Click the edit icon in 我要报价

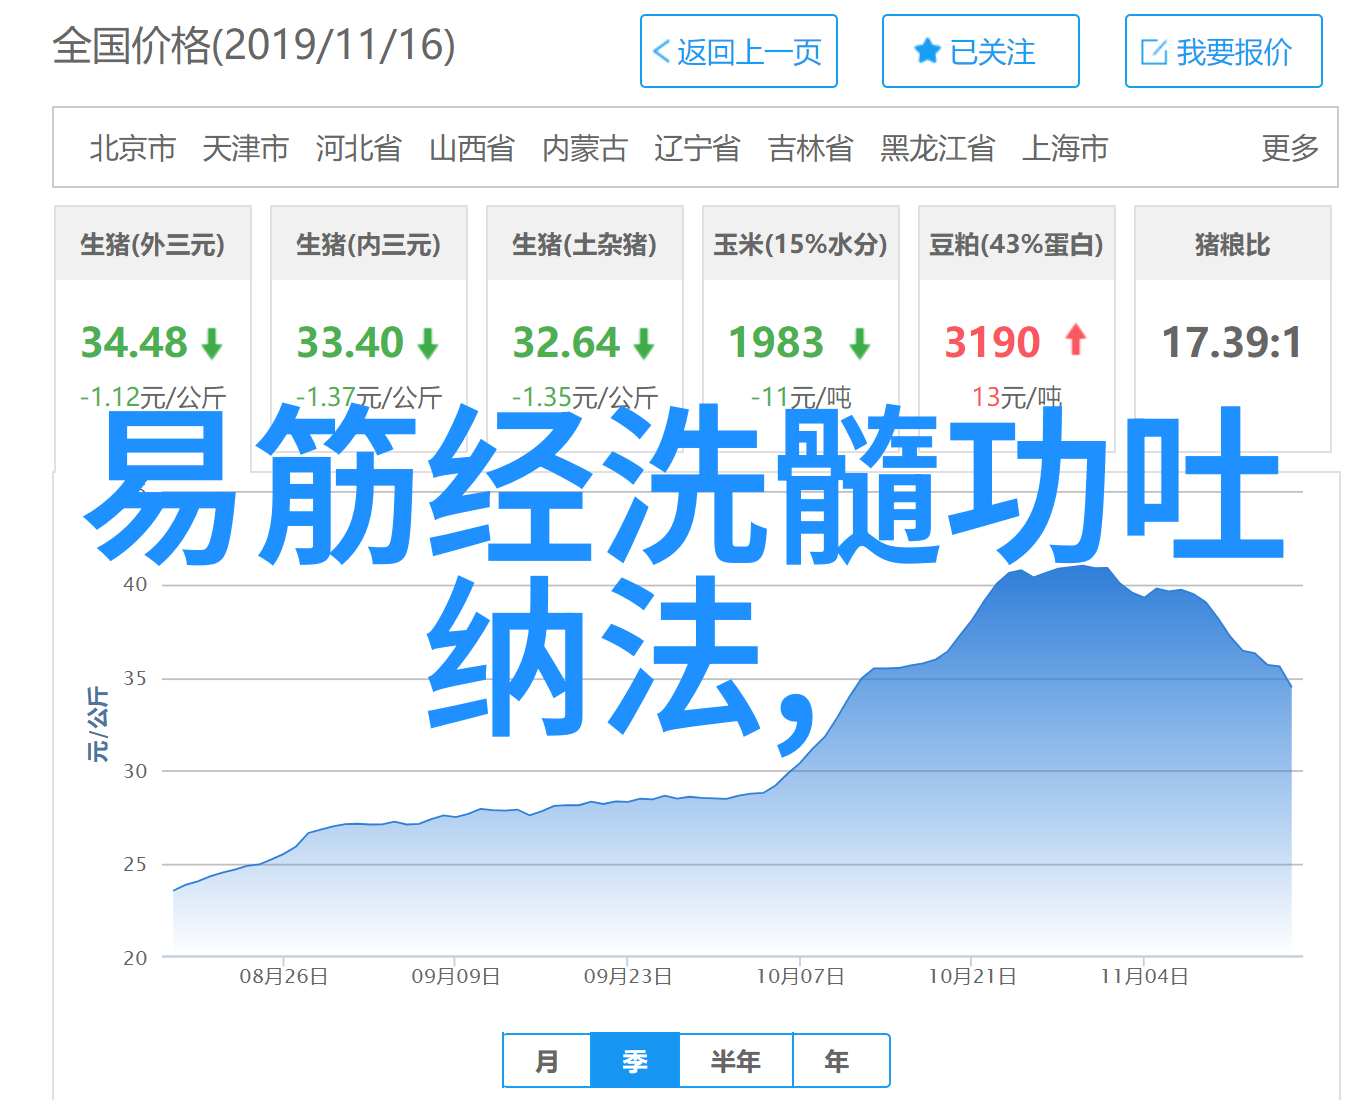click(x=1154, y=52)
